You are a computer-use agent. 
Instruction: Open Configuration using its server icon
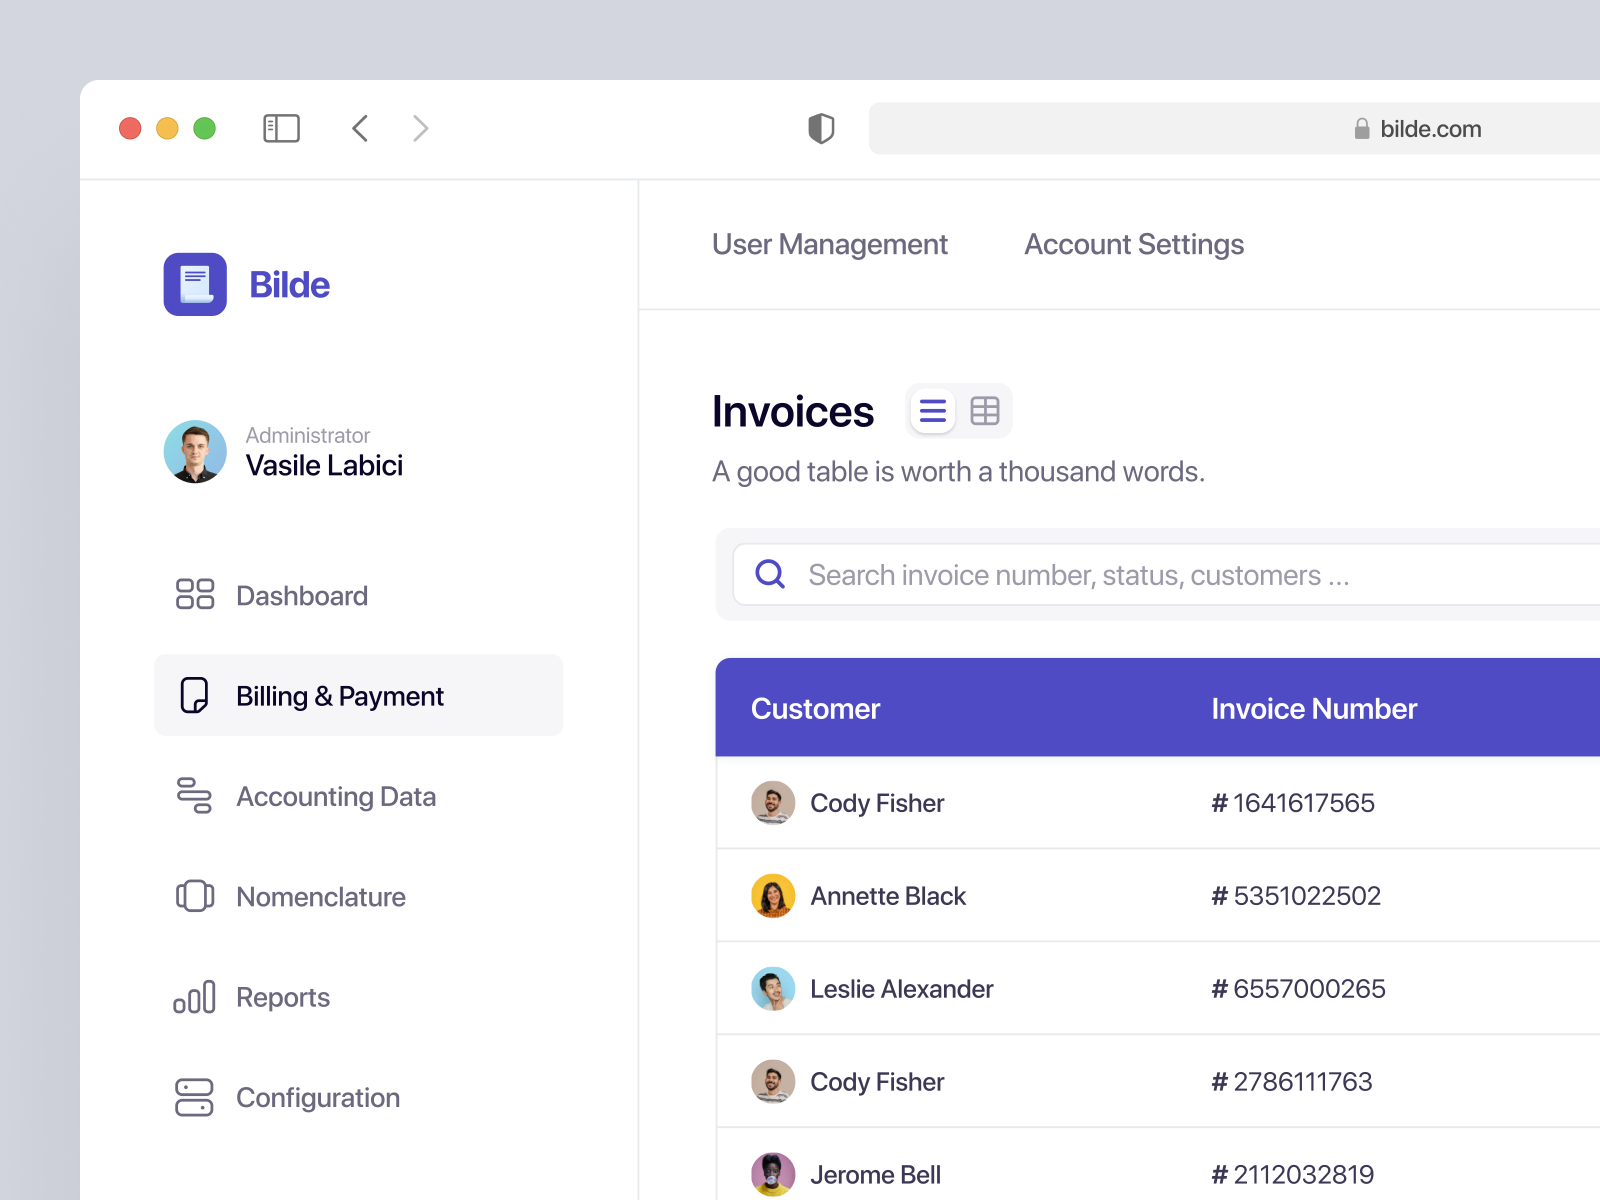pos(195,1097)
